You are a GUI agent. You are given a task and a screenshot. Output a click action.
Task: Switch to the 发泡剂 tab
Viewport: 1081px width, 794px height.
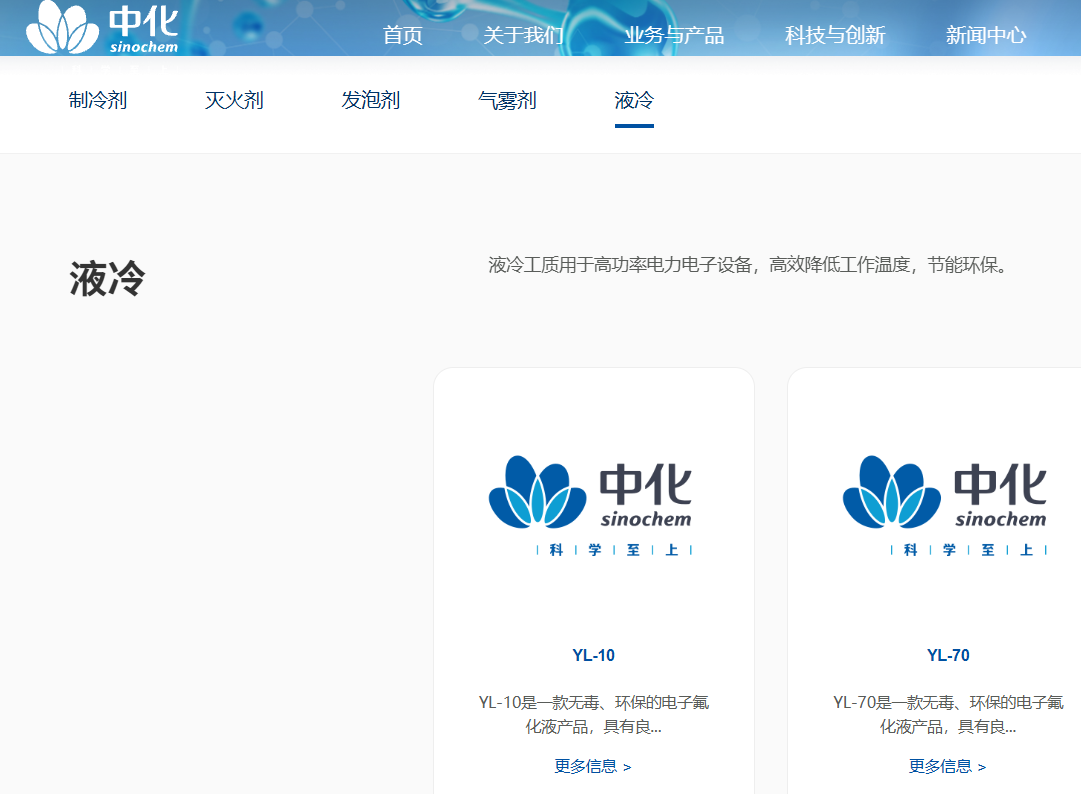click(371, 101)
